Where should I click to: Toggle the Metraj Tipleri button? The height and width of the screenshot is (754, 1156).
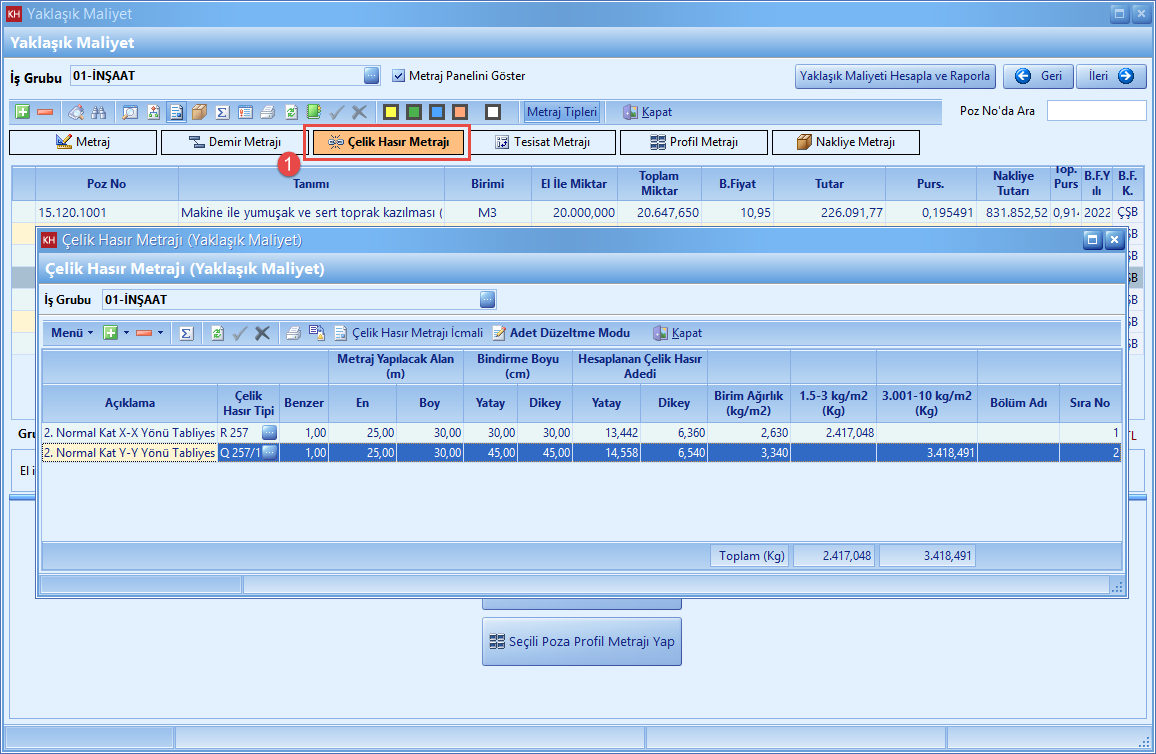(562, 112)
